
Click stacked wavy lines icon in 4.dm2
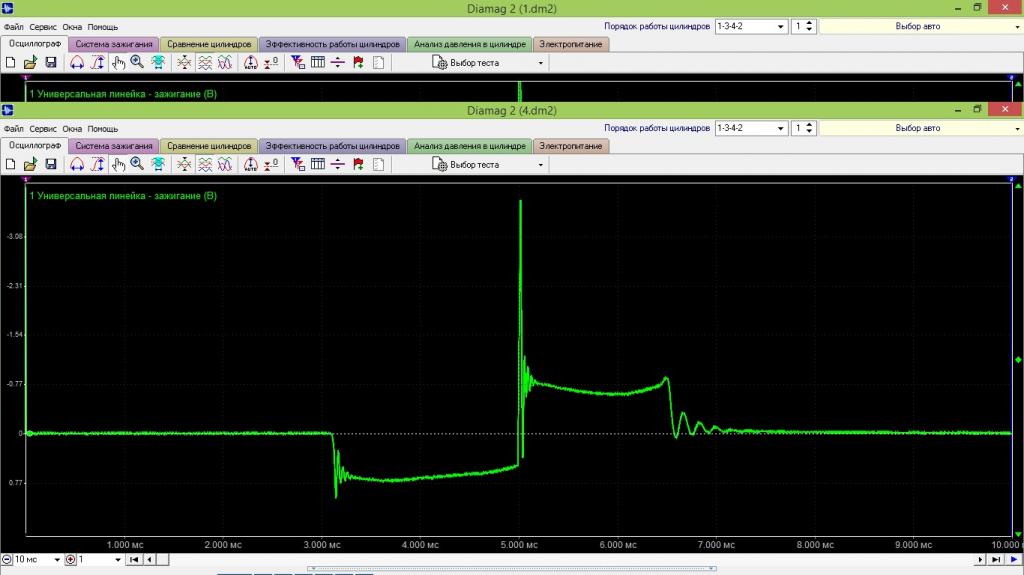point(205,165)
